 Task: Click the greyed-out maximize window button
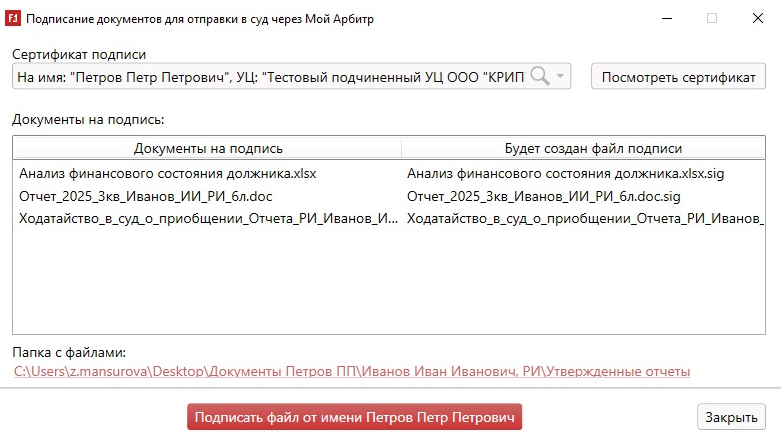(x=712, y=18)
